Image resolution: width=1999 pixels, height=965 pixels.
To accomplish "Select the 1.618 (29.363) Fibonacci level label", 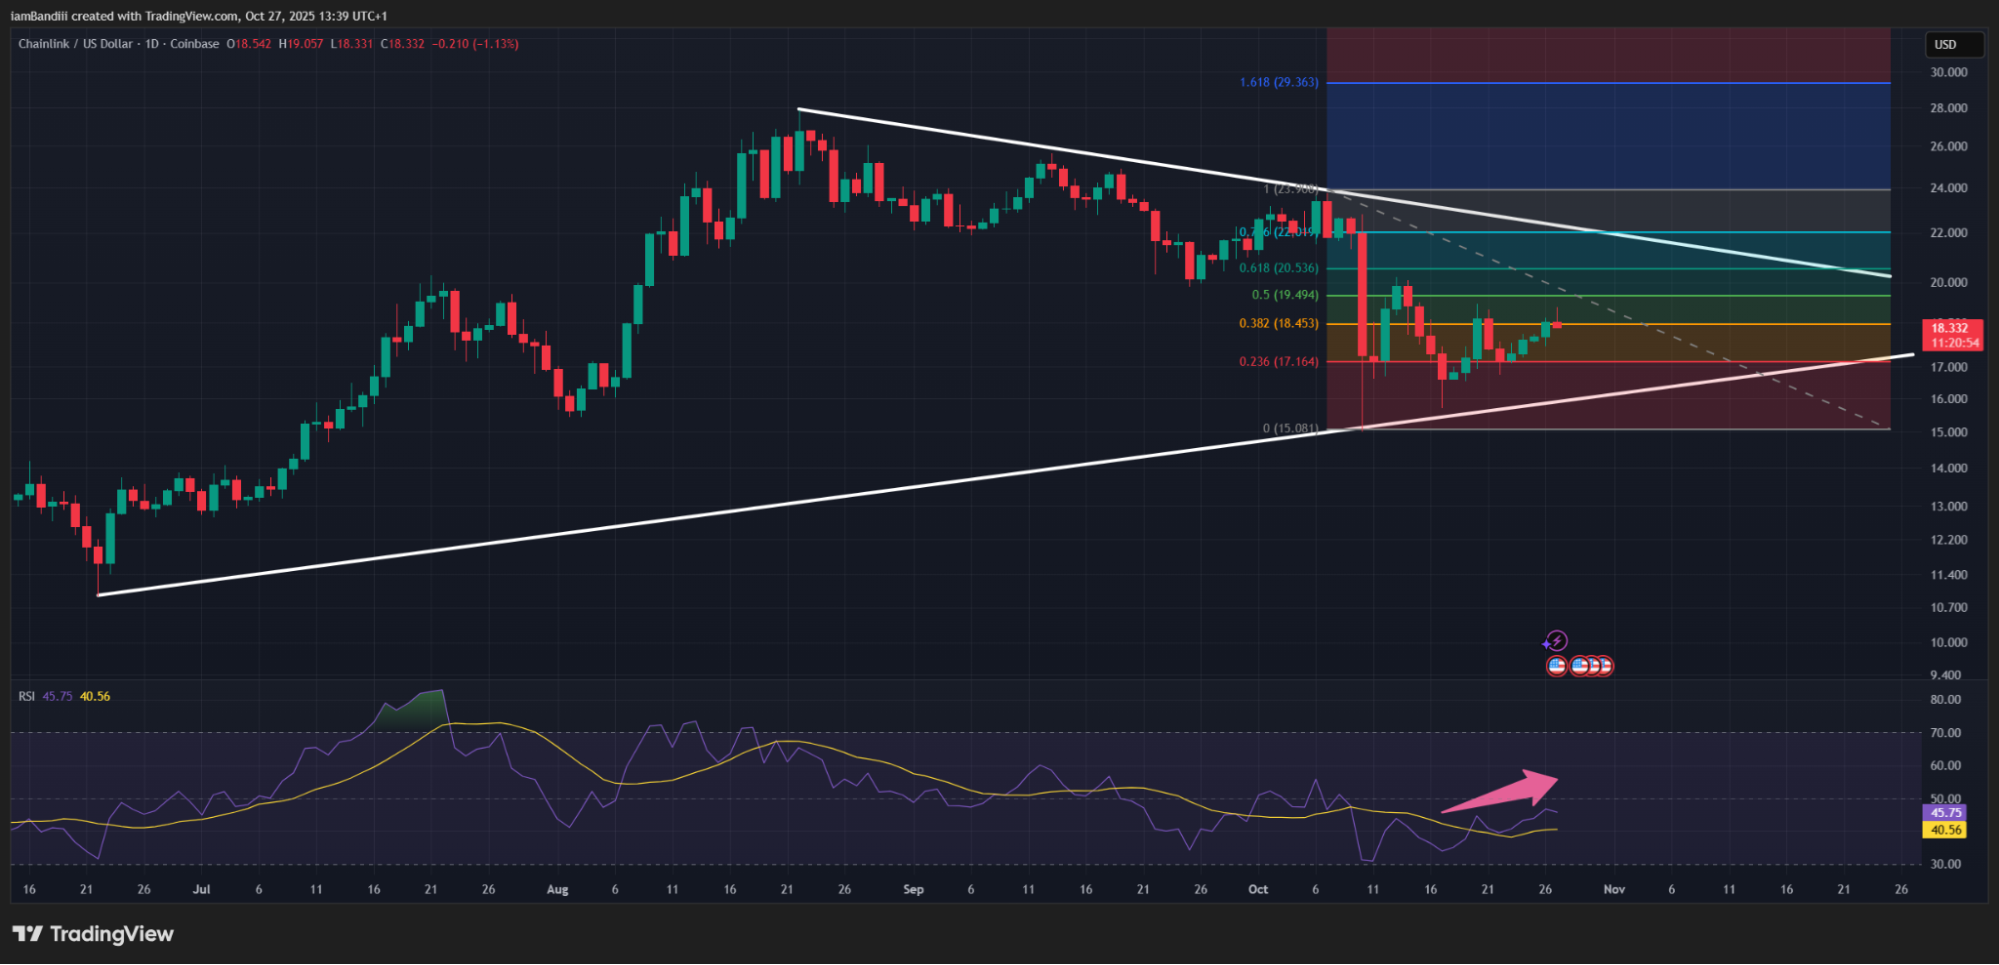I will tap(1278, 82).
